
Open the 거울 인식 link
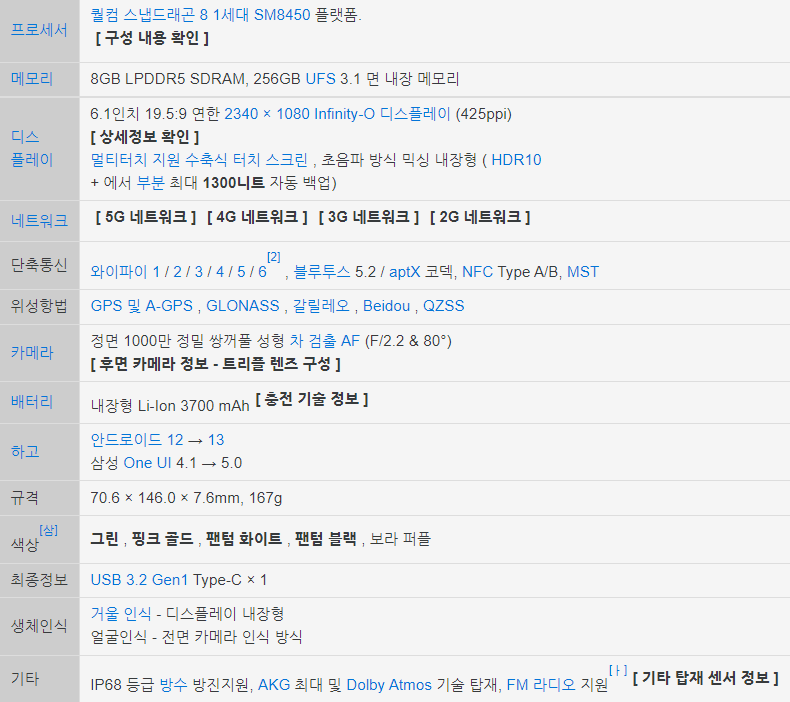coord(121,614)
